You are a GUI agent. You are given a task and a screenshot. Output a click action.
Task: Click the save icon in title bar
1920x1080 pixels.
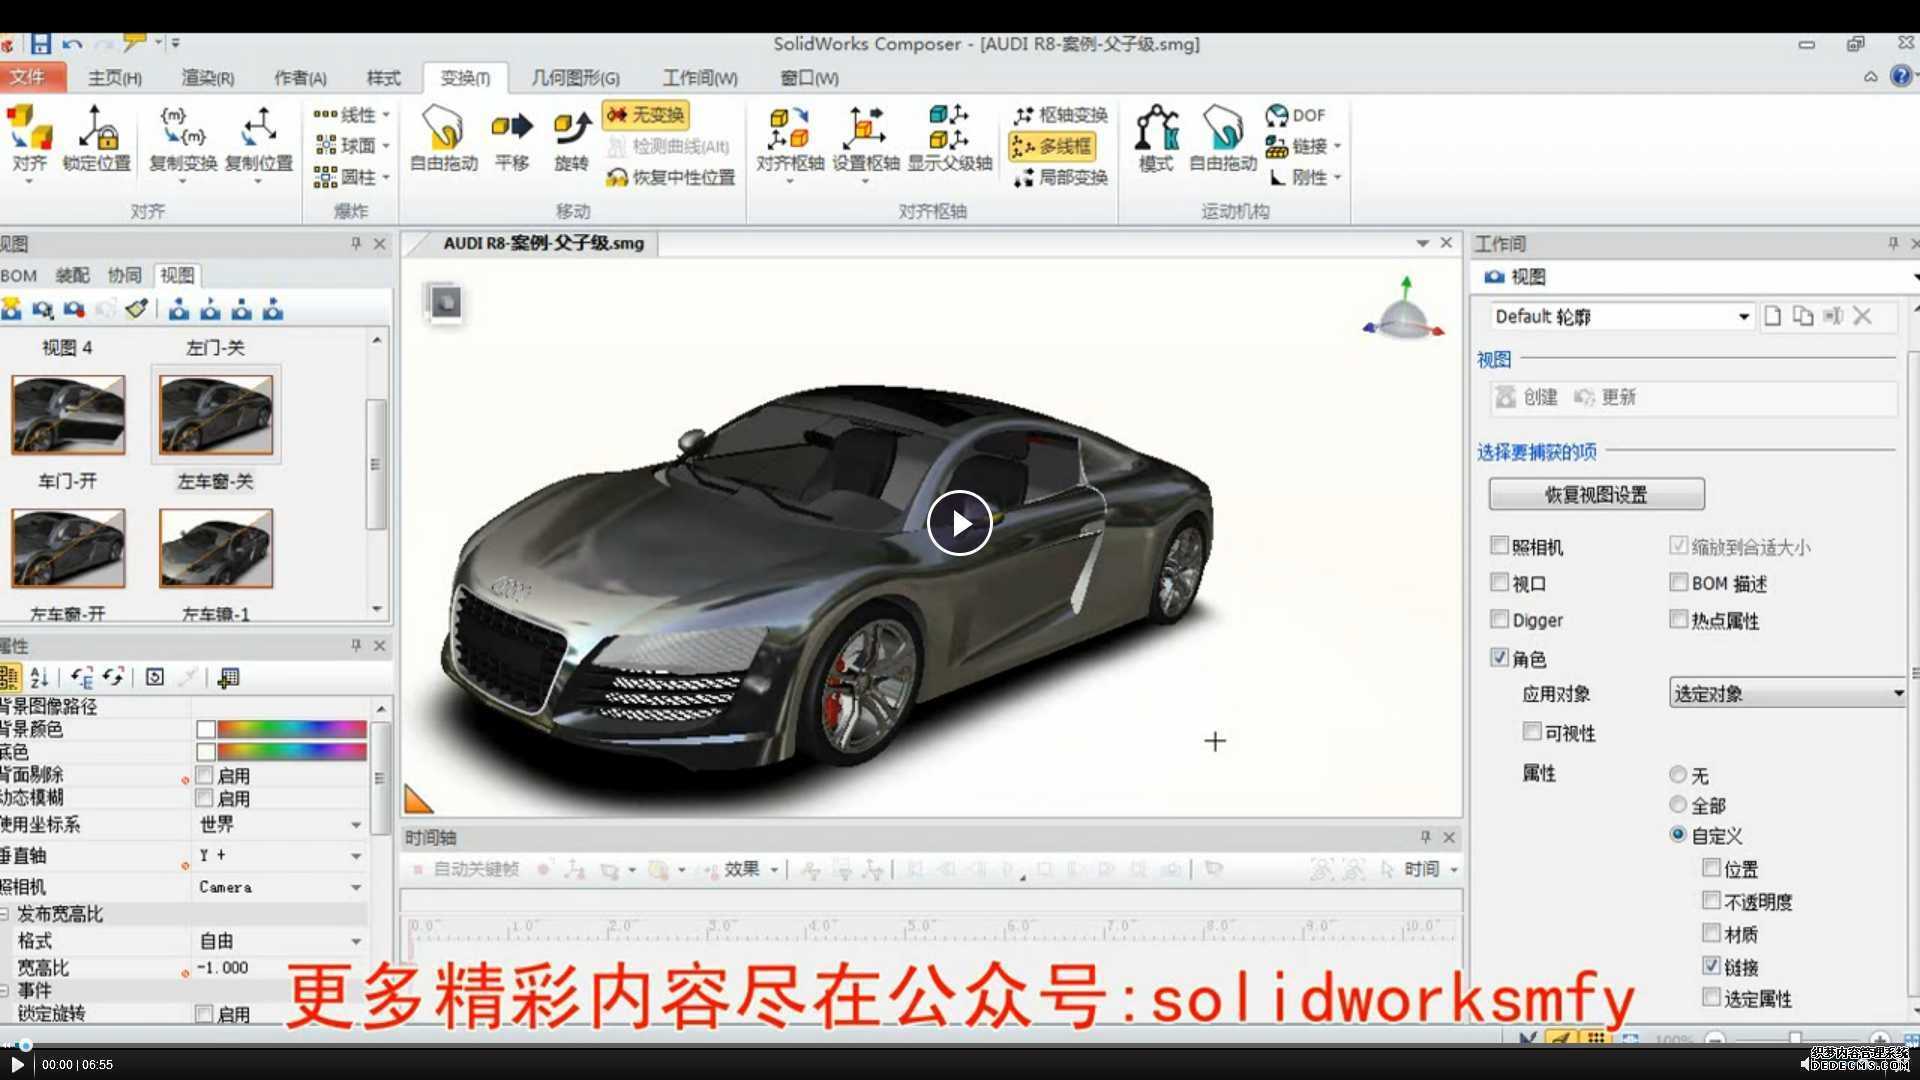pyautogui.click(x=41, y=43)
